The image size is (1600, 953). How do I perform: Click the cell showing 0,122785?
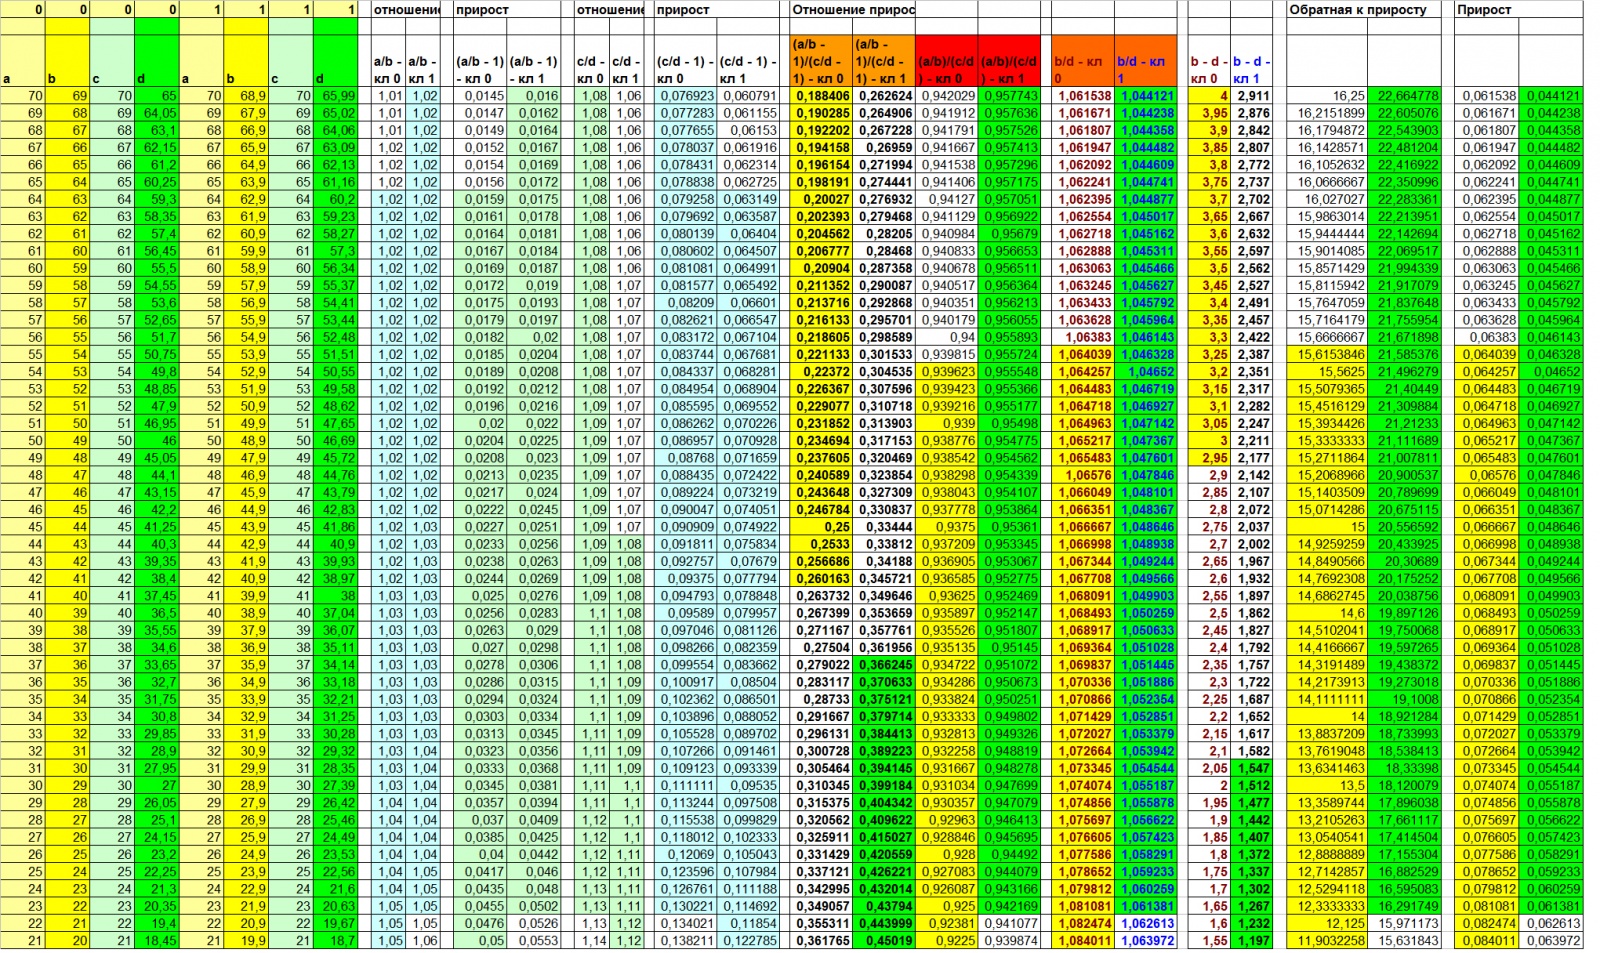click(748, 940)
